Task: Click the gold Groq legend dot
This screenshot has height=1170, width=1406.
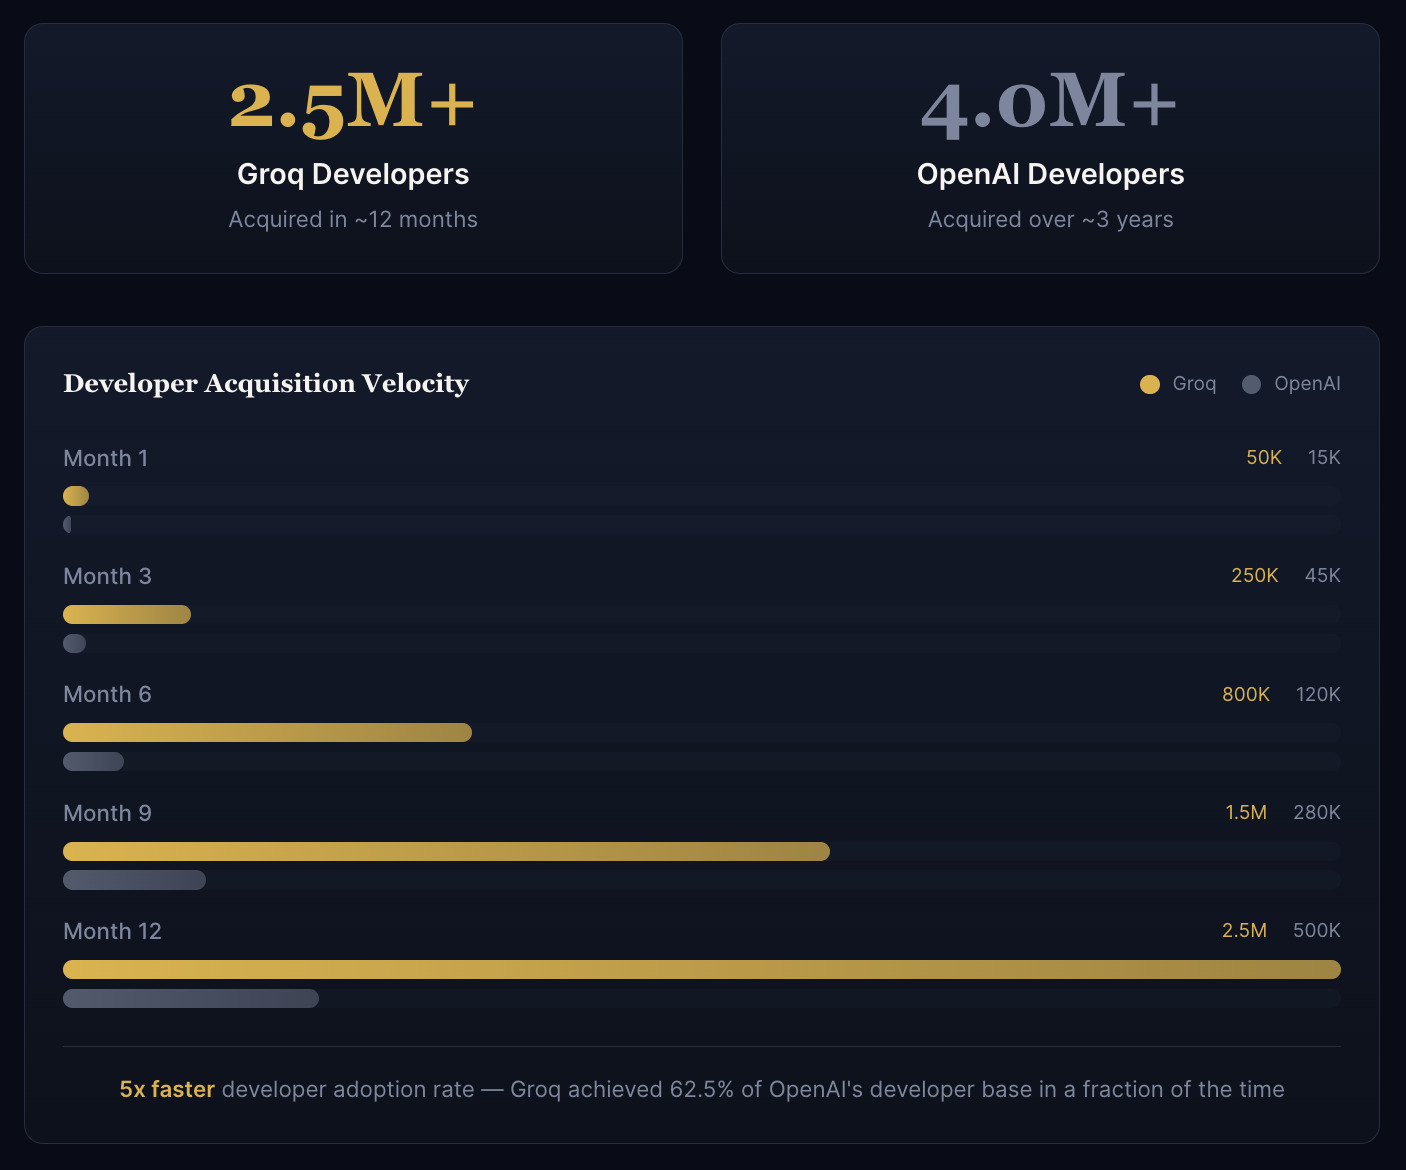Action: click(x=1150, y=384)
